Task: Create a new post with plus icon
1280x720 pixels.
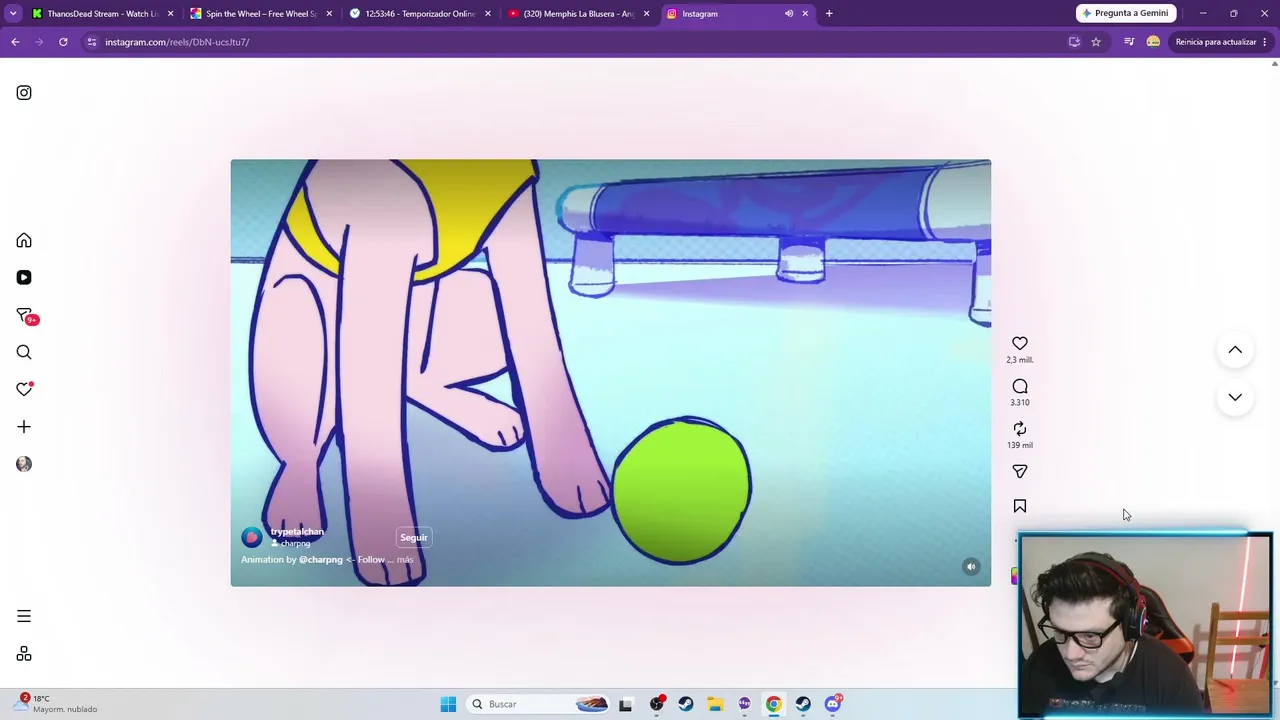Action: coord(24,427)
